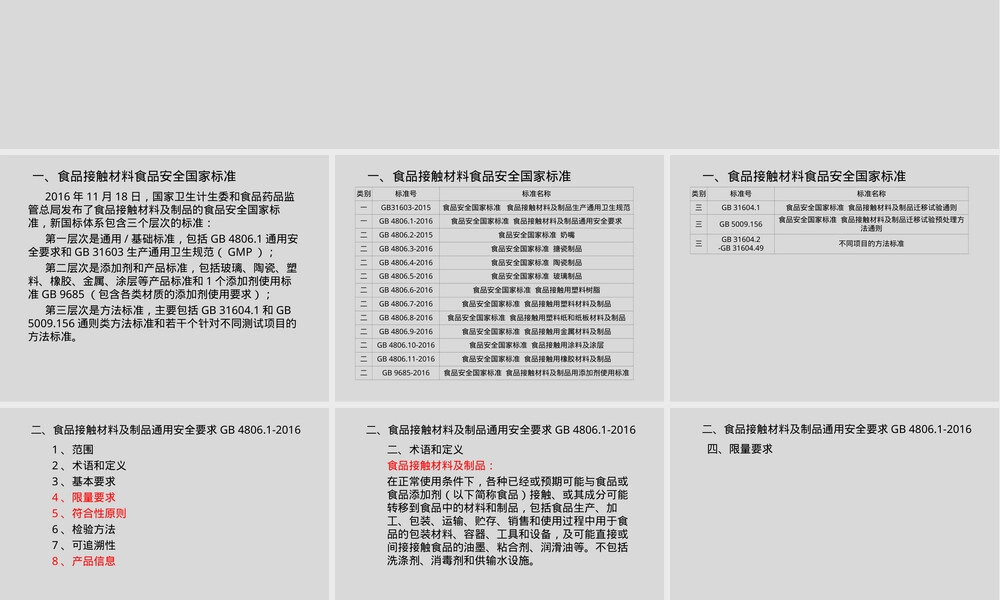
Task: Click table cell 'GB 4806.8-2016'
Action: pyautogui.click(x=406, y=318)
